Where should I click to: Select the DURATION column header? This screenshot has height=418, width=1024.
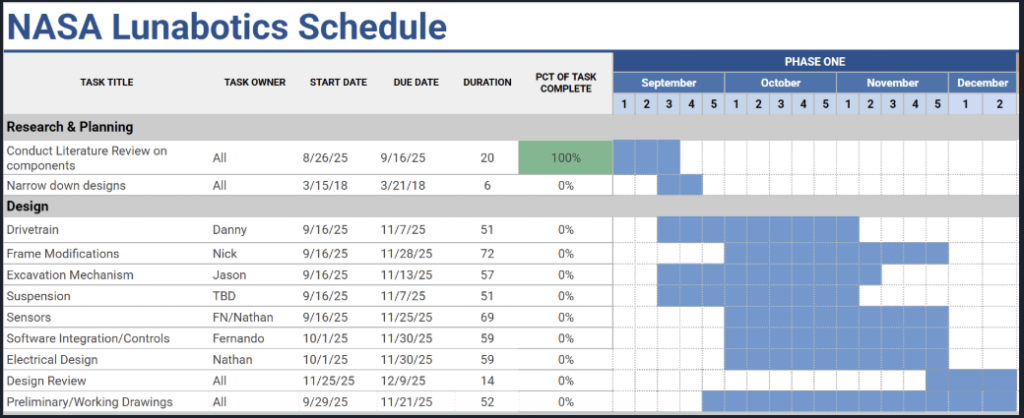coord(487,82)
